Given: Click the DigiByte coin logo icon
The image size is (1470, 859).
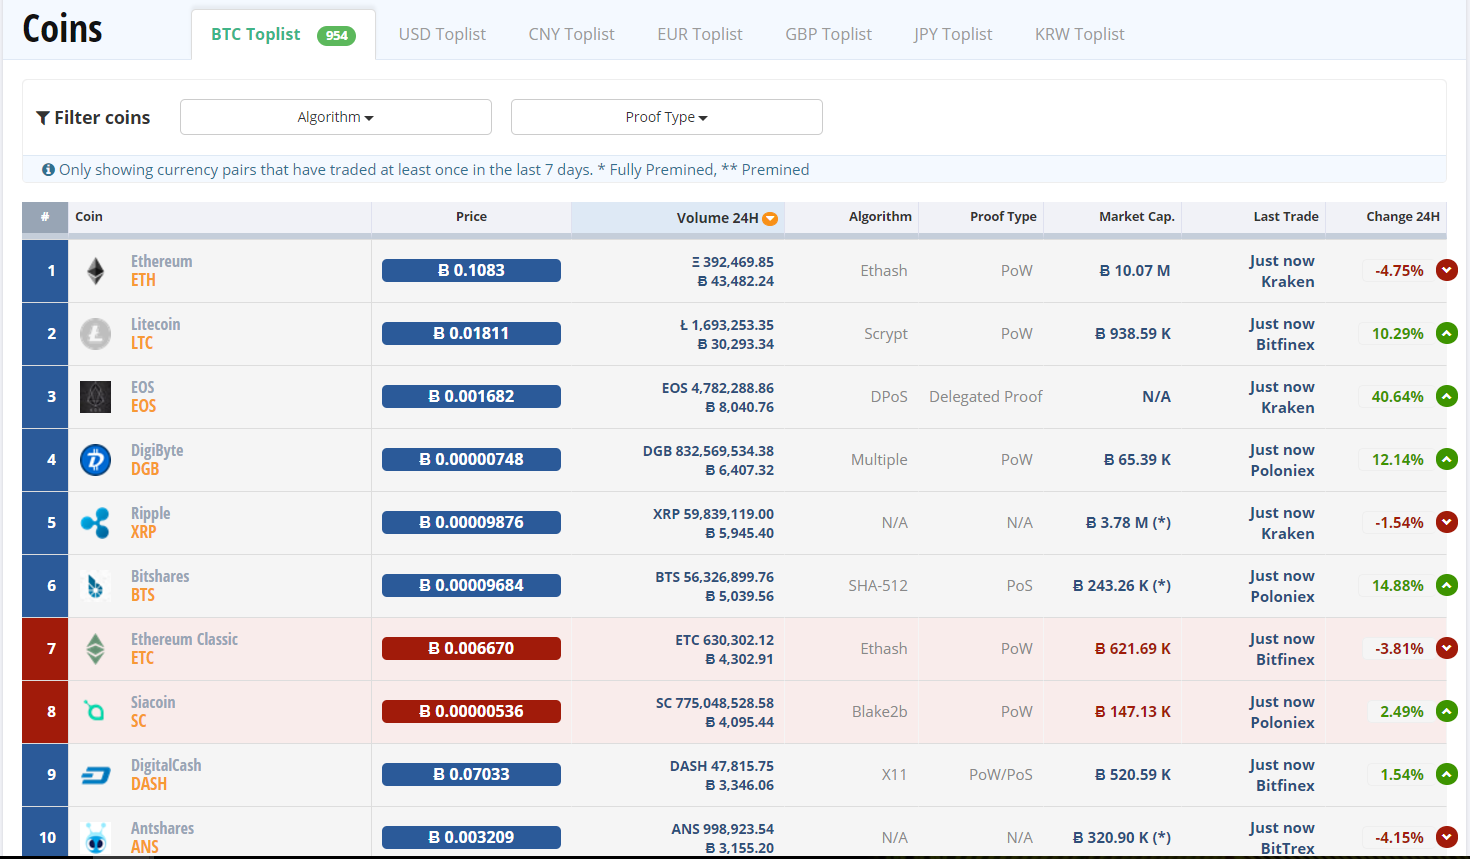Looking at the screenshot, I should pyautogui.click(x=95, y=460).
